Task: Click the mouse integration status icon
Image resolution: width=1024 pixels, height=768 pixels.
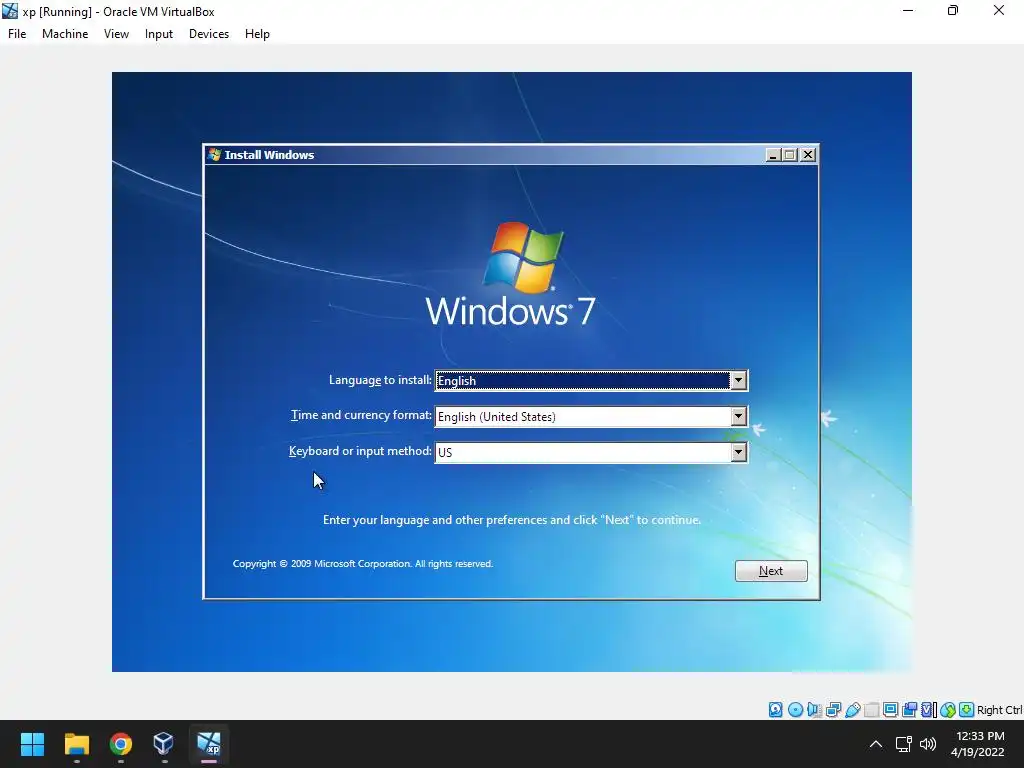Action: pyautogui.click(x=948, y=710)
